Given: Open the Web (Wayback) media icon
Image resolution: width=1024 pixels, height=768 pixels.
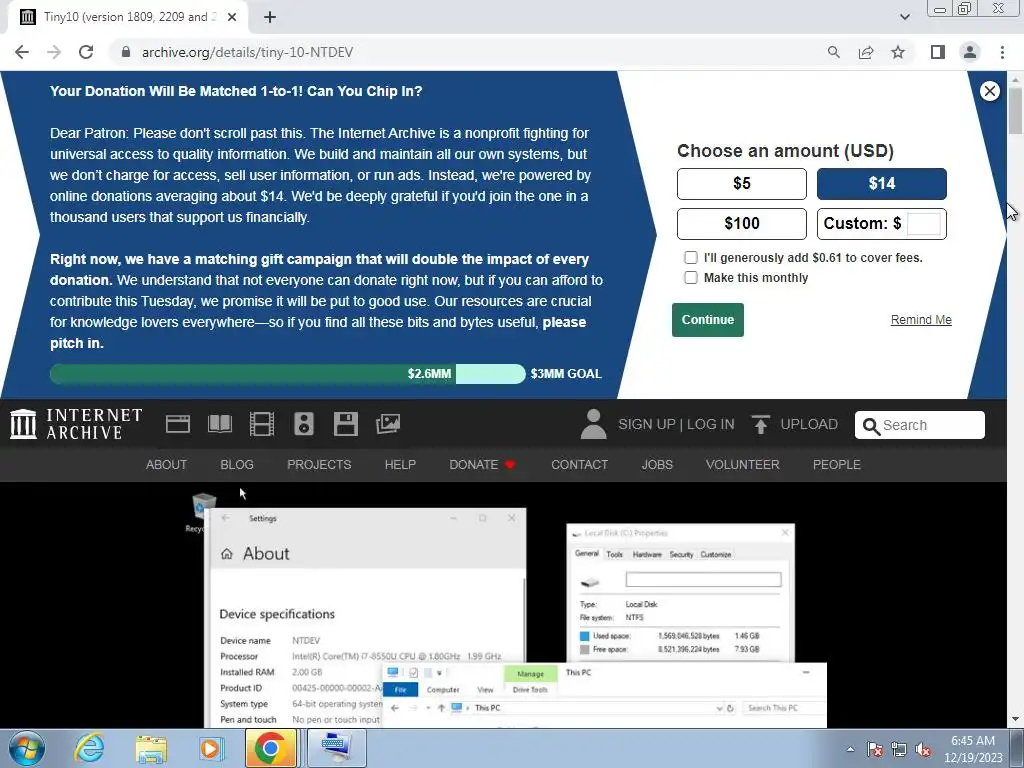Looking at the screenshot, I should (x=178, y=424).
